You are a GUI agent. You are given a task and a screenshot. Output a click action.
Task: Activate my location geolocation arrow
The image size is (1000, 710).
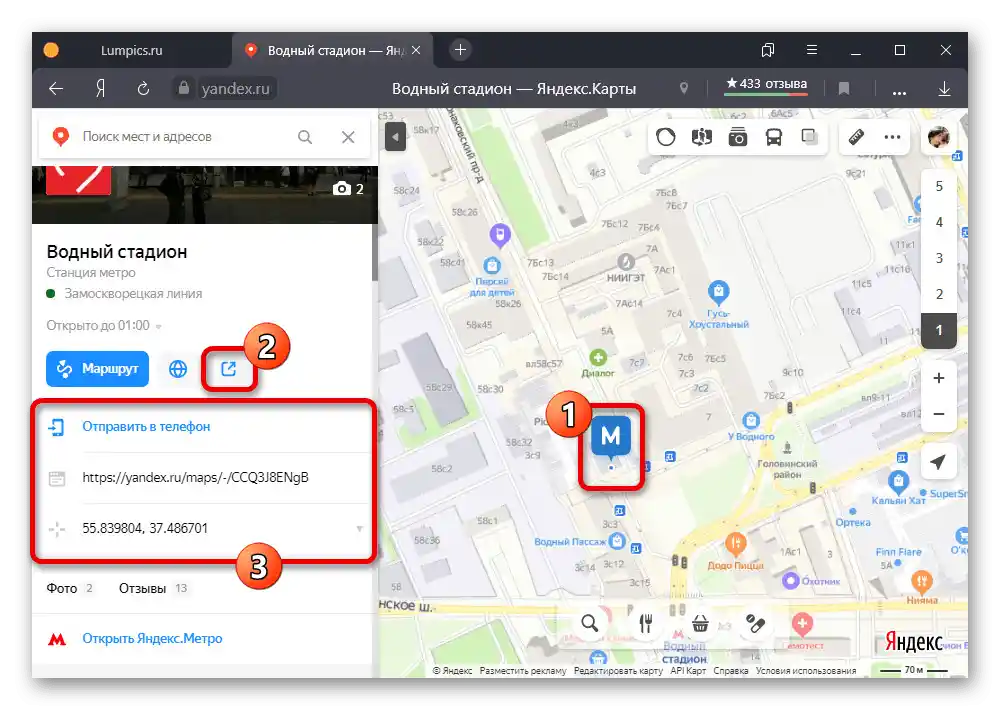point(938,462)
